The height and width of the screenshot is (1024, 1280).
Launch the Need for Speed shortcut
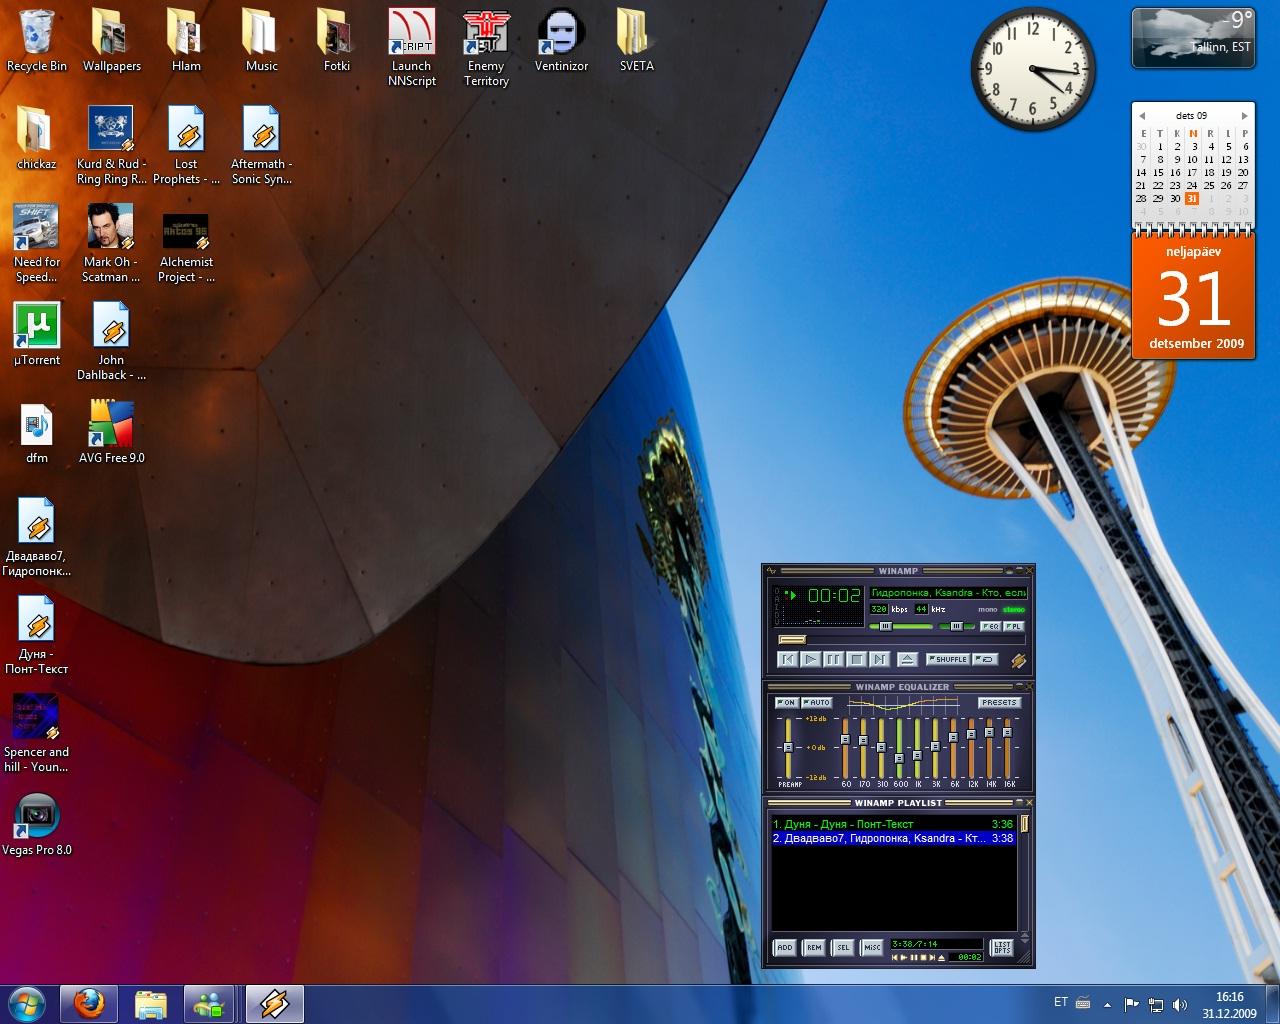click(37, 244)
